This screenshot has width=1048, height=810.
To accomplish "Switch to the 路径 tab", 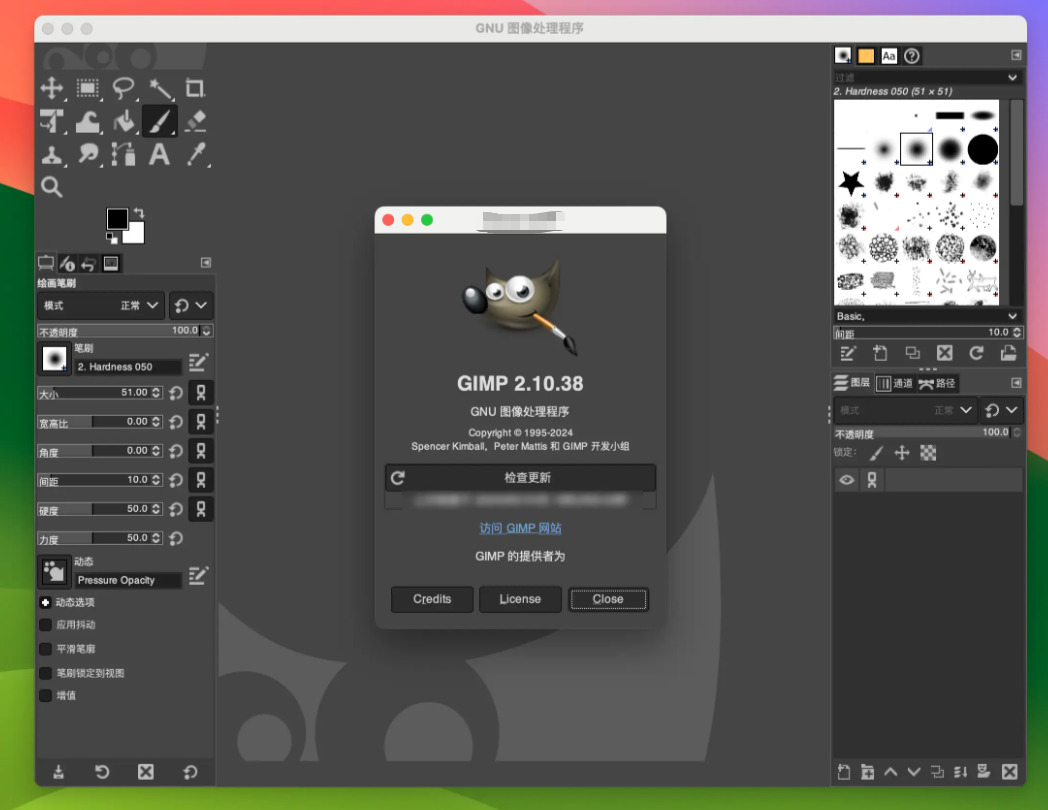I will pos(937,383).
